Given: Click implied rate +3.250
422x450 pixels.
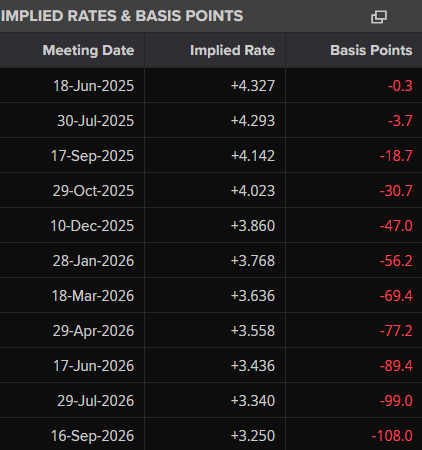Looking at the screenshot, I should (253, 436).
